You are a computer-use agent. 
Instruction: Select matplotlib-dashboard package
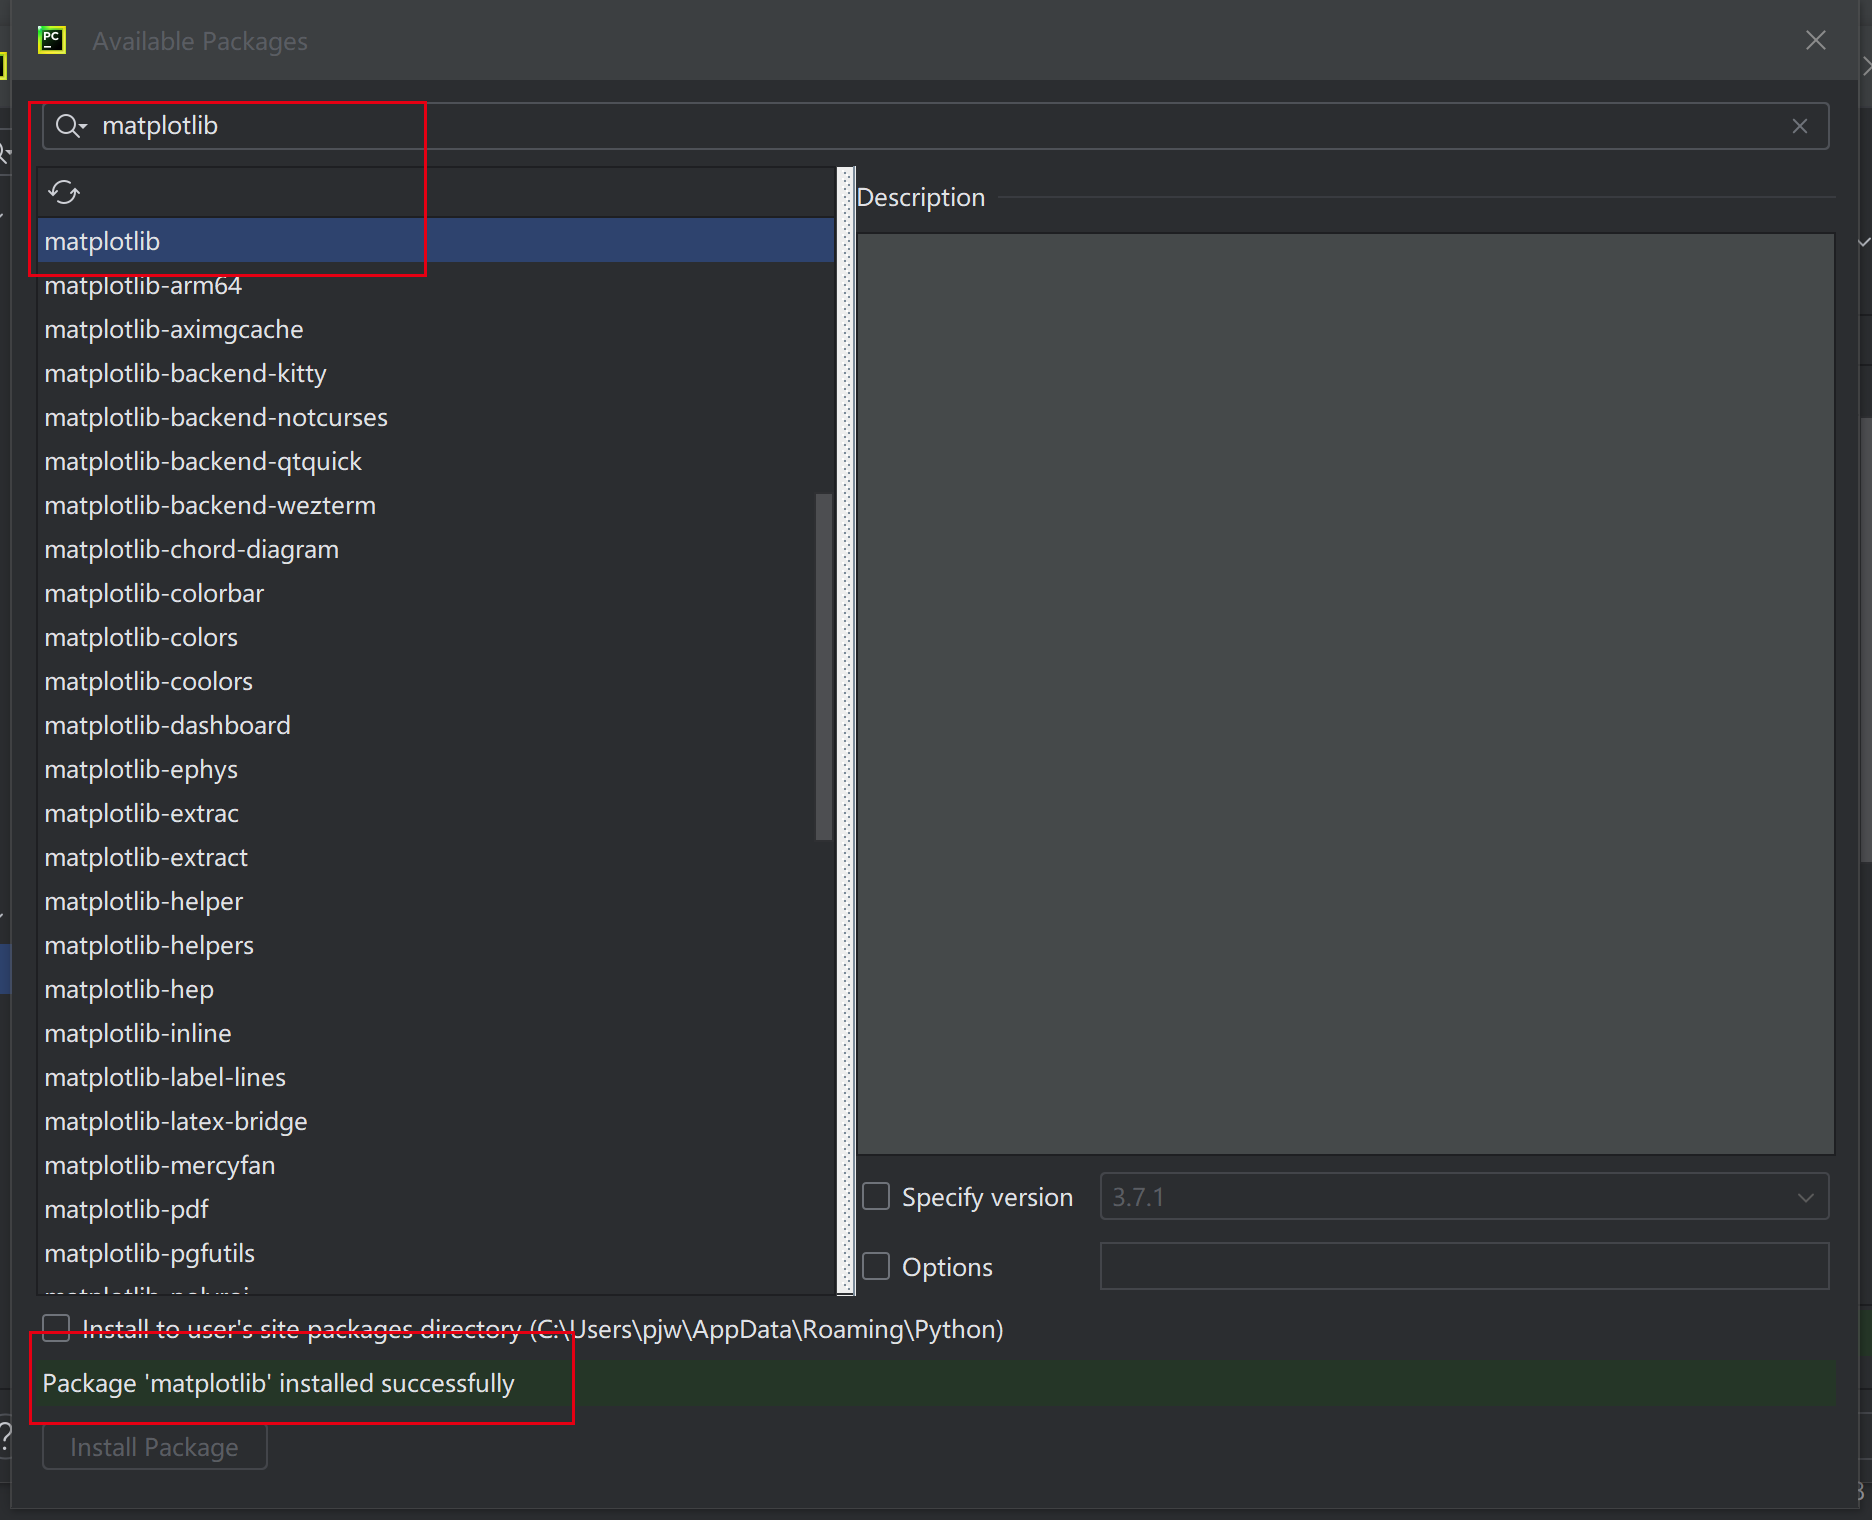click(436, 725)
